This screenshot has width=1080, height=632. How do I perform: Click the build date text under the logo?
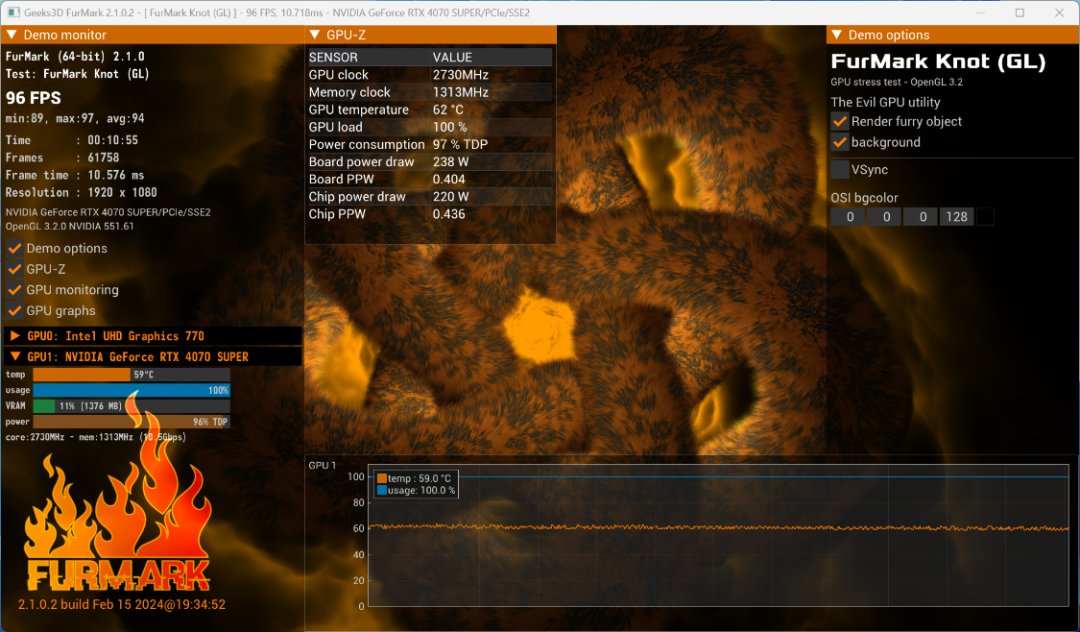pyautogui.click(x=122, y=604)
